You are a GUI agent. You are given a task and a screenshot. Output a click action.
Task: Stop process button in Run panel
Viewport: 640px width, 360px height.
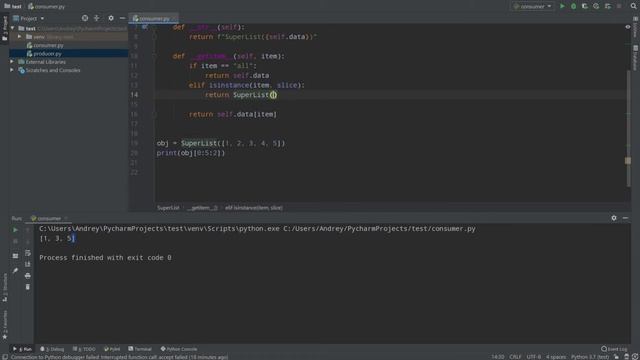pos(15,241)
